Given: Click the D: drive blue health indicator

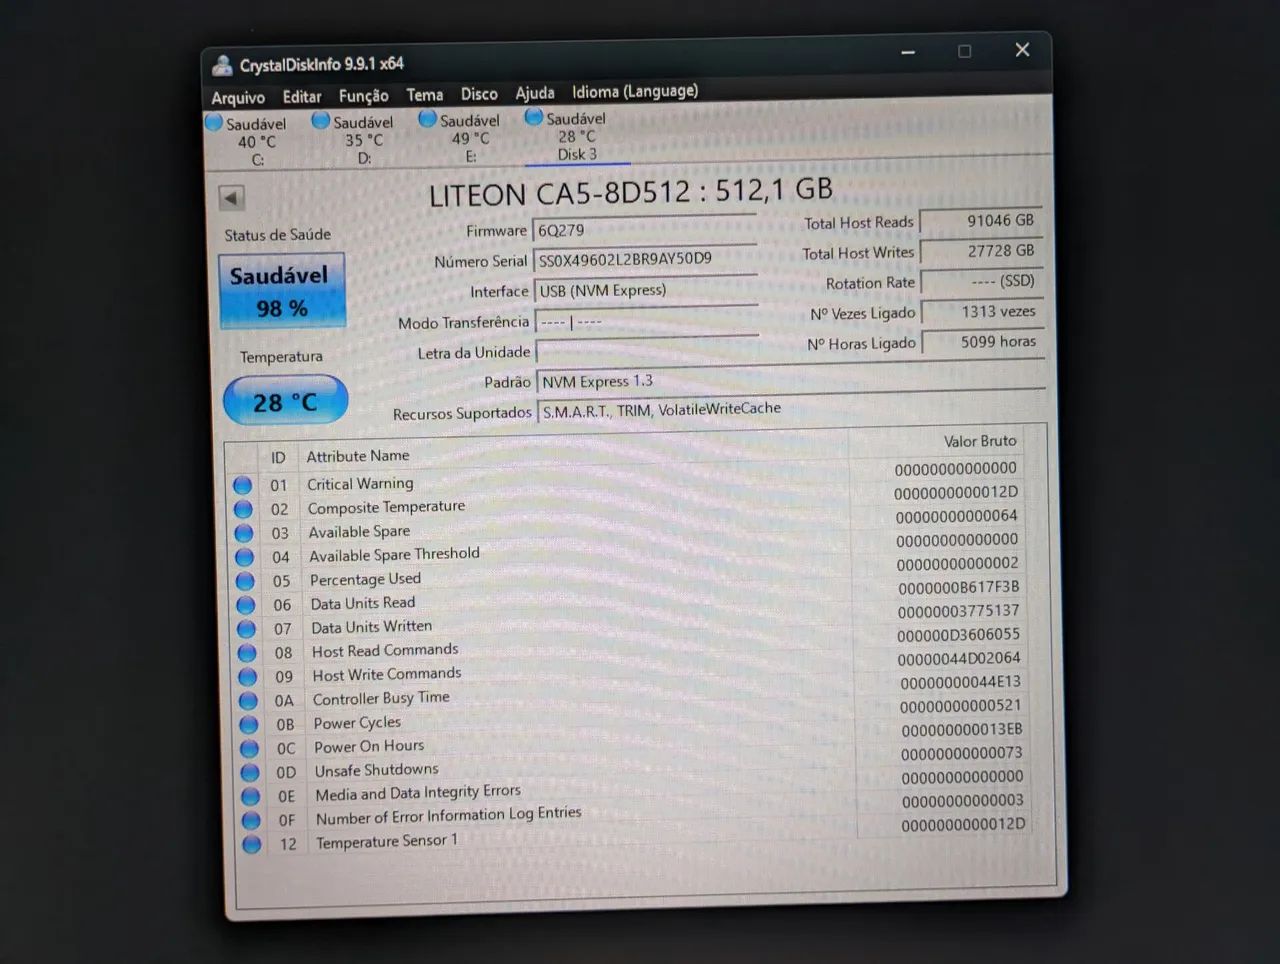Looking at the screenshot, I should pyautogui.click(x=320, y=121).
